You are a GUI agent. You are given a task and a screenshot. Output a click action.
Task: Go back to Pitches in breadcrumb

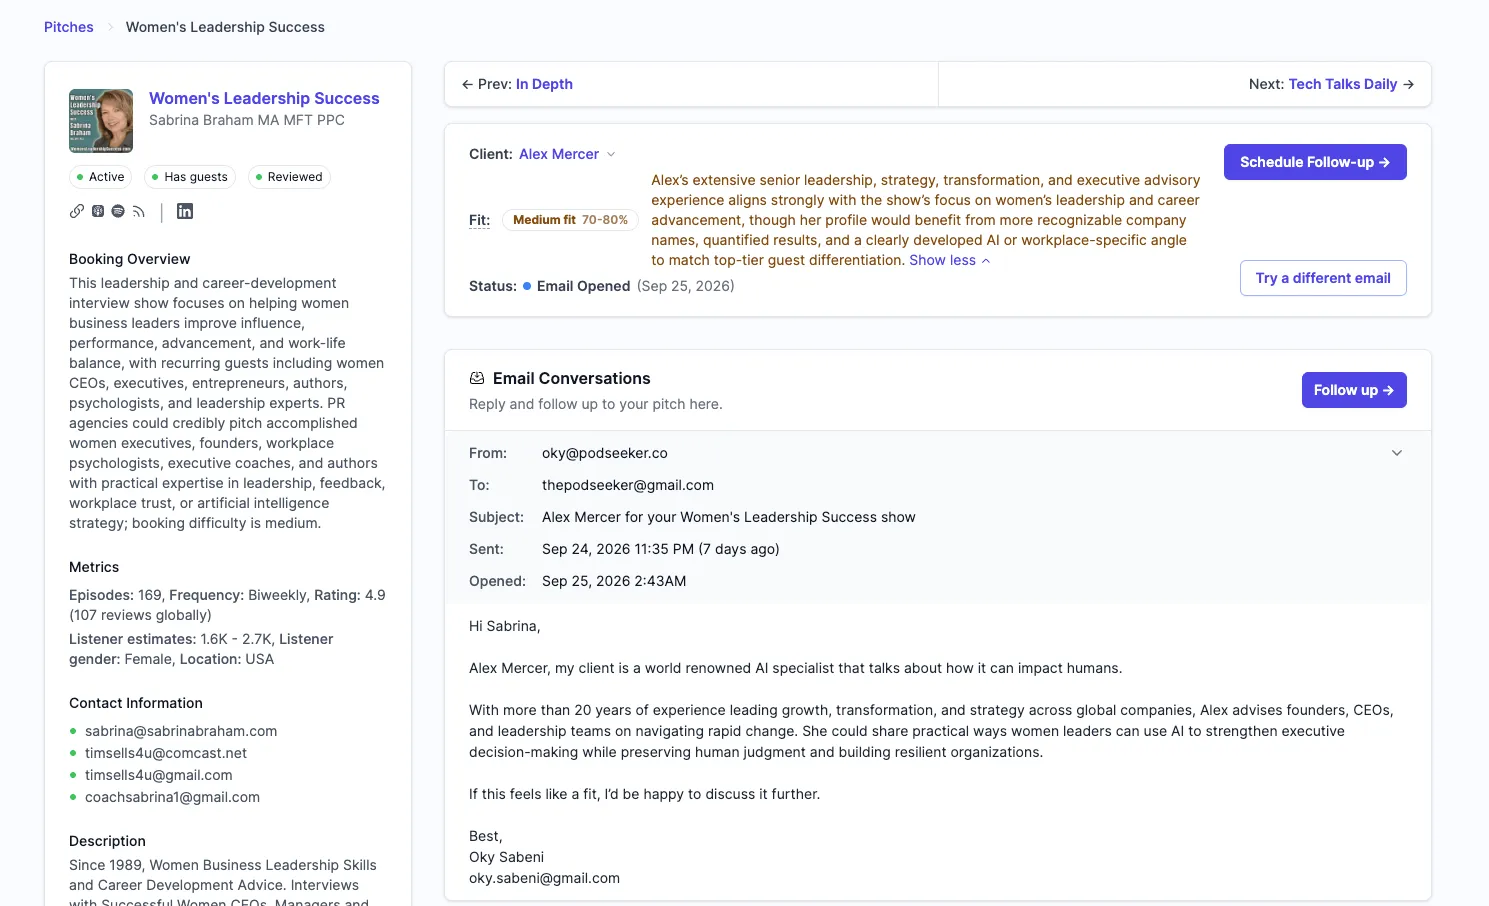click(x=69, y=27)
